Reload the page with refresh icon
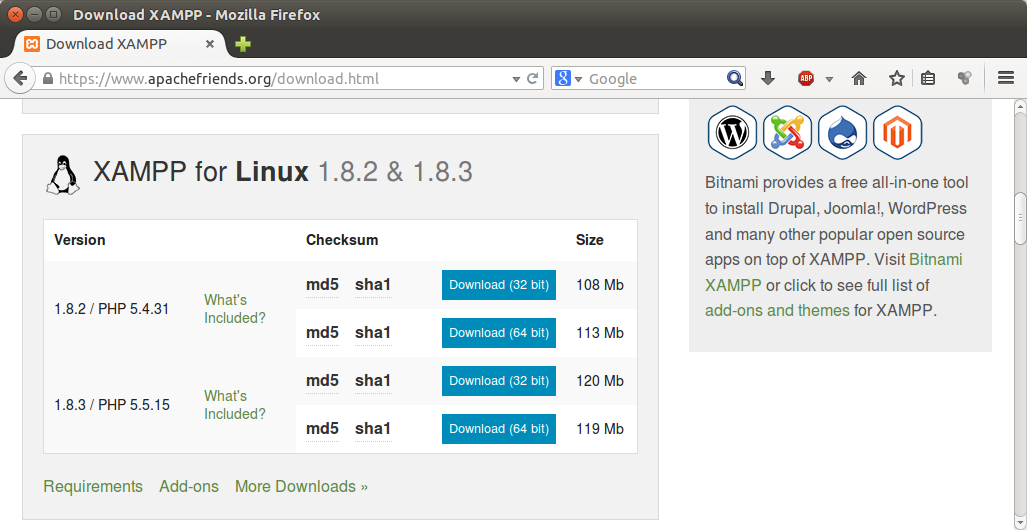This screenshot has height=530, width=1027. pyautogui.click(x=533, y=78)
